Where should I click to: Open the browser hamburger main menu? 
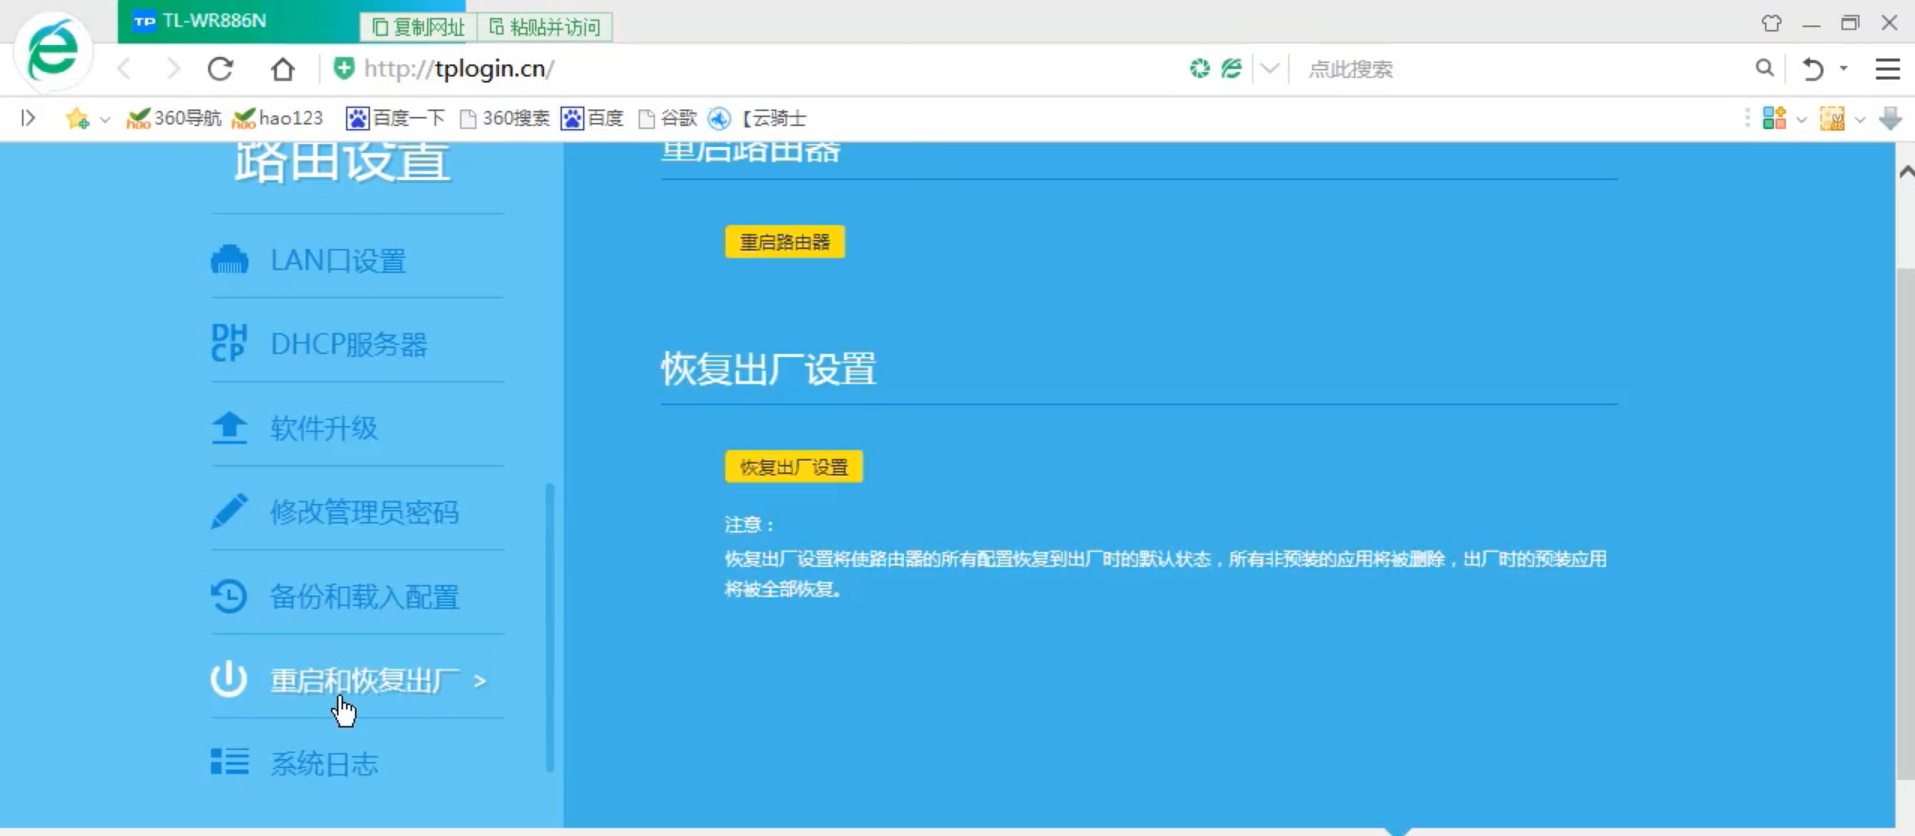click(x=1887, y=69)
